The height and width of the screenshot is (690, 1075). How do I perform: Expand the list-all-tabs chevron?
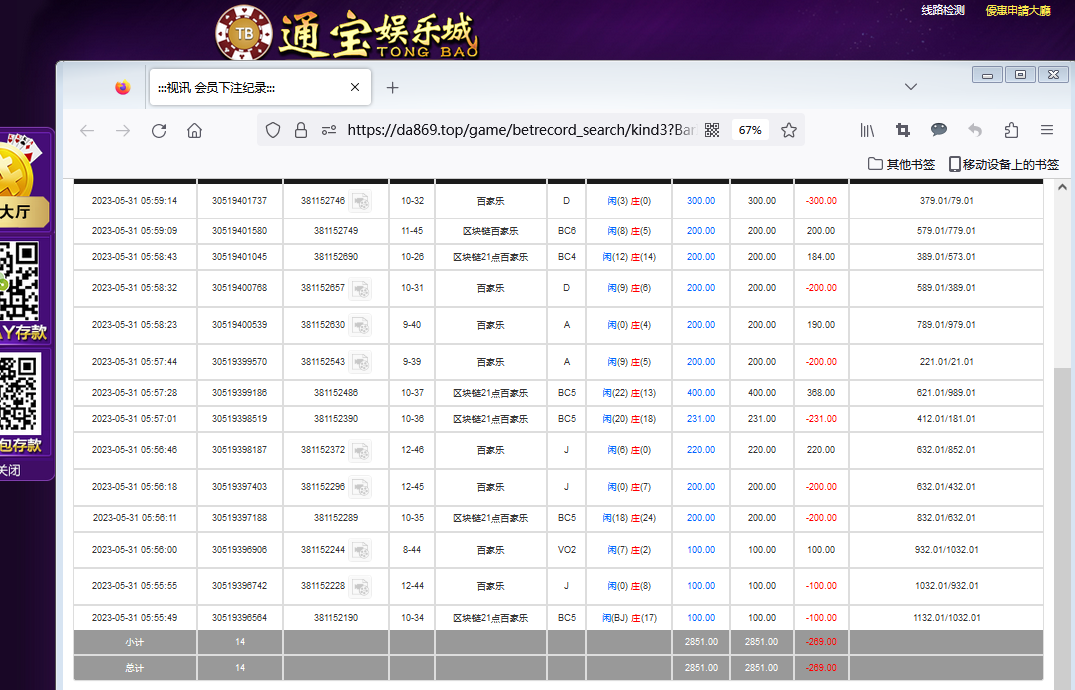click(911, 87)
